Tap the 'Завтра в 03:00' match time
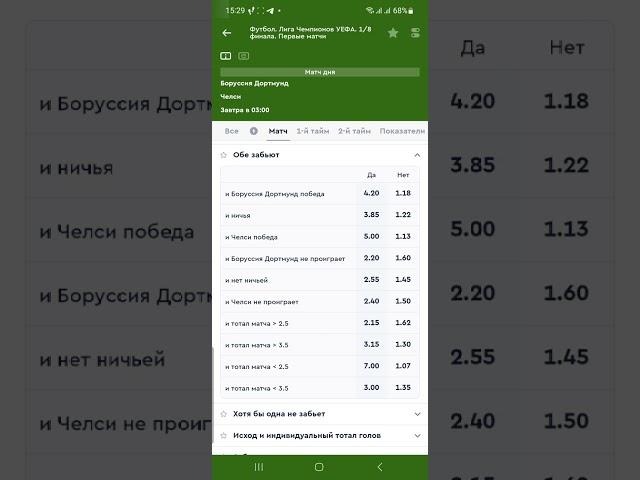 [245, 110]
